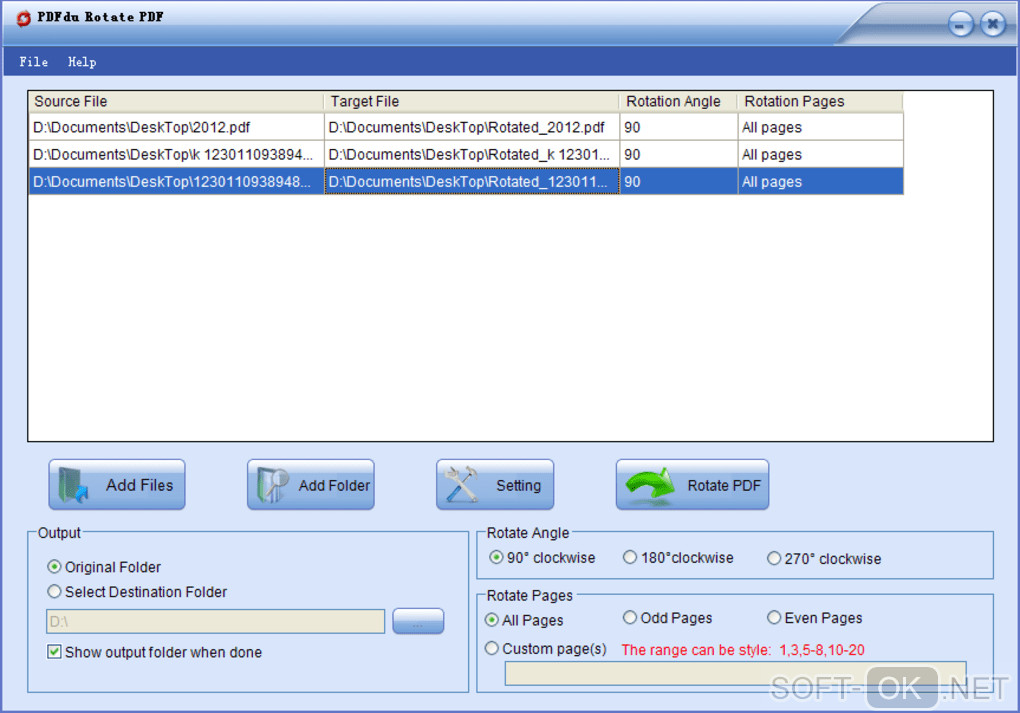Click 'All pages' cell in 2012.pdf row
Image resolution: width=1020 pixels, height=713 pixels.
coord(820,127)
